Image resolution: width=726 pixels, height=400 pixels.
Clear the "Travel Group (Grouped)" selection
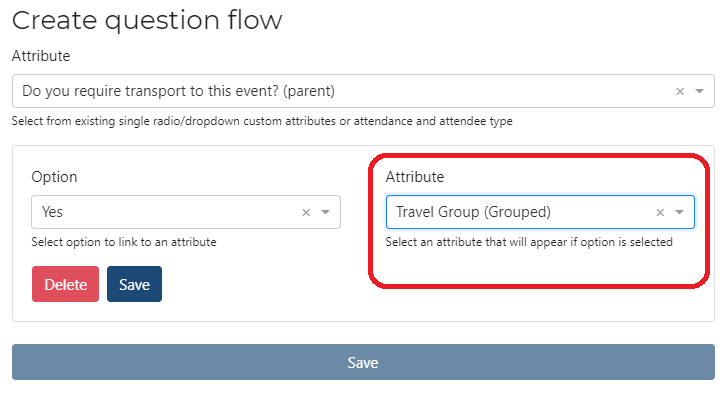click(660, 212)
